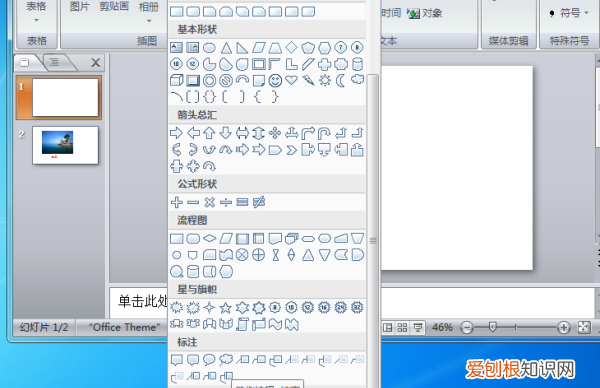Screen dimensions: 600x388
Task: Select the no symbol shape
Action: point(226,80)
